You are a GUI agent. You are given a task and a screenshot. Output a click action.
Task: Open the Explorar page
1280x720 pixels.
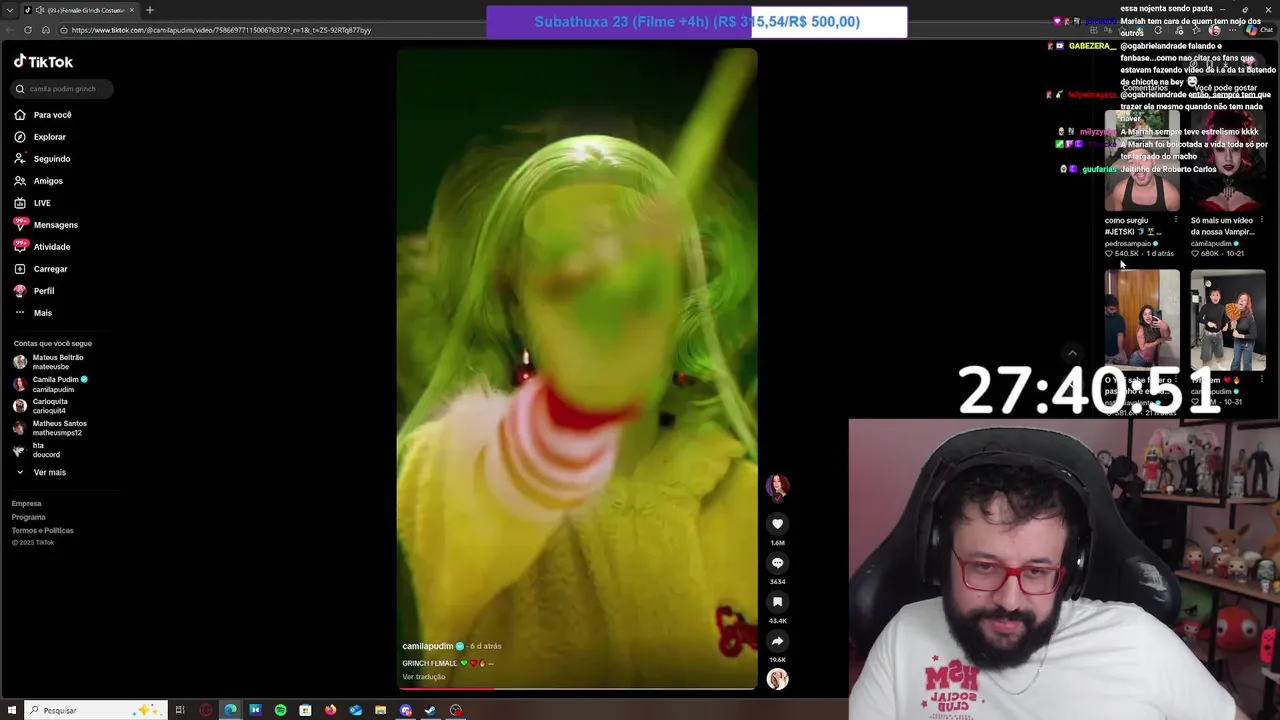pos(40,137)
